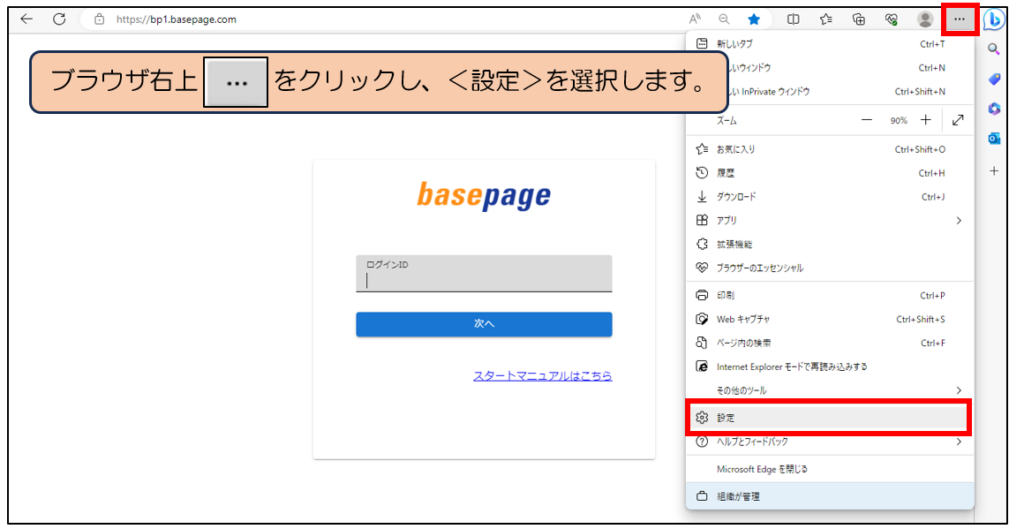
Task: Click the user profile avatar icon
Action: 925,19
